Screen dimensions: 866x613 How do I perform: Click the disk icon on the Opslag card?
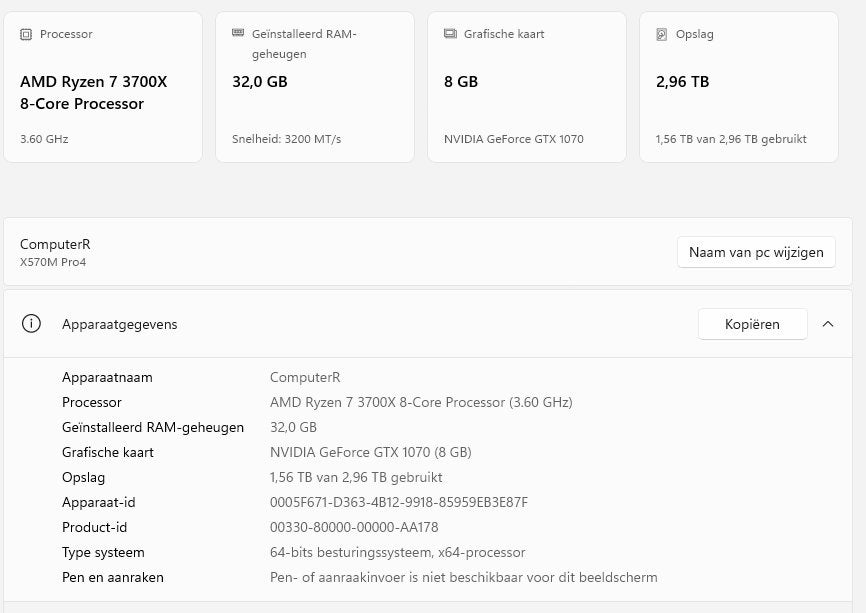click(x=662, y=34)
